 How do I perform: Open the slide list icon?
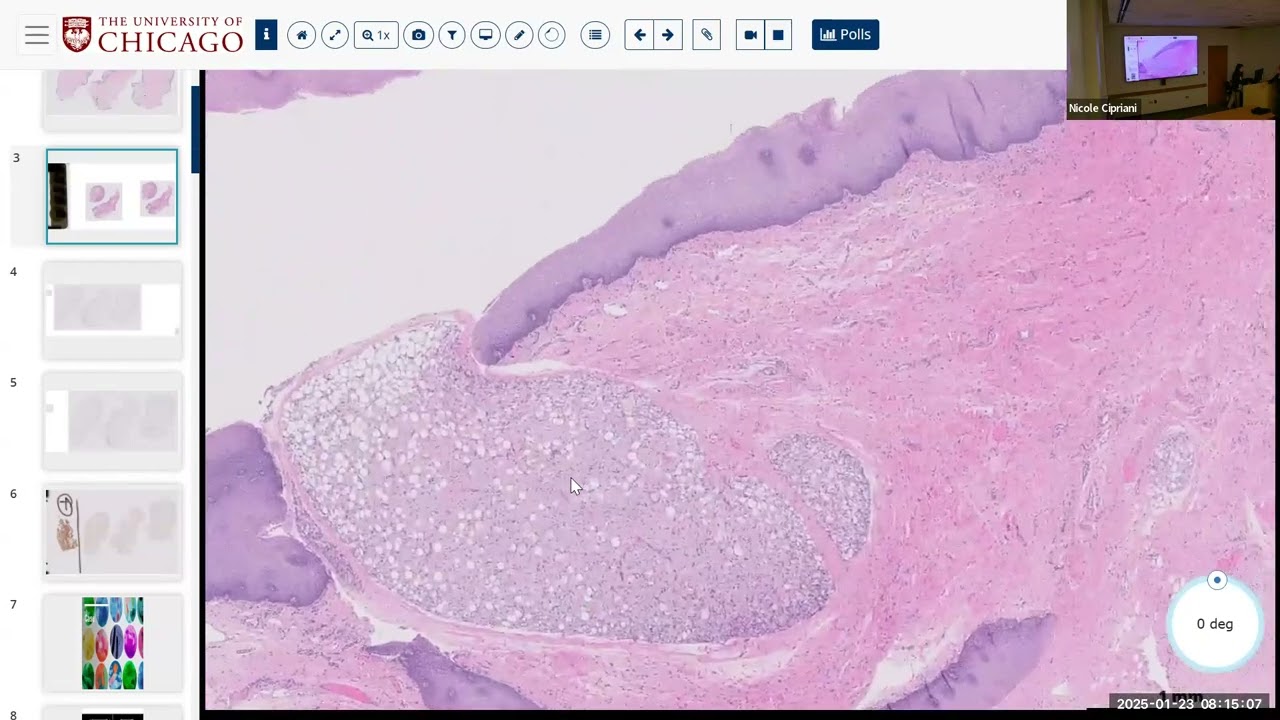[x=595, y=35]
